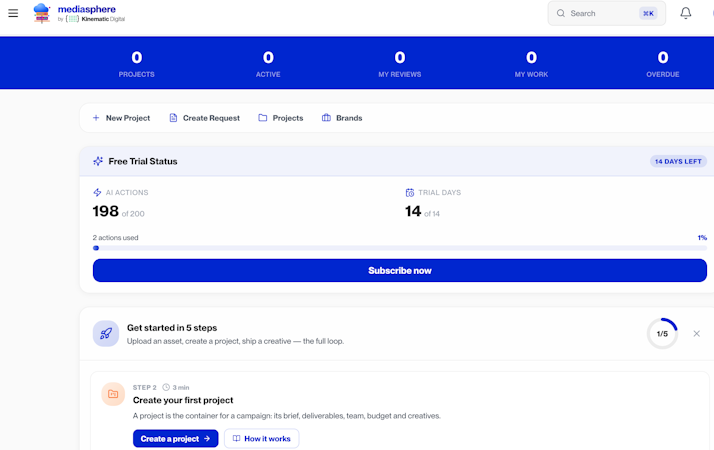Click the 'Free Trial Status' title
This screenshot has height=450, width=714.
143,161
